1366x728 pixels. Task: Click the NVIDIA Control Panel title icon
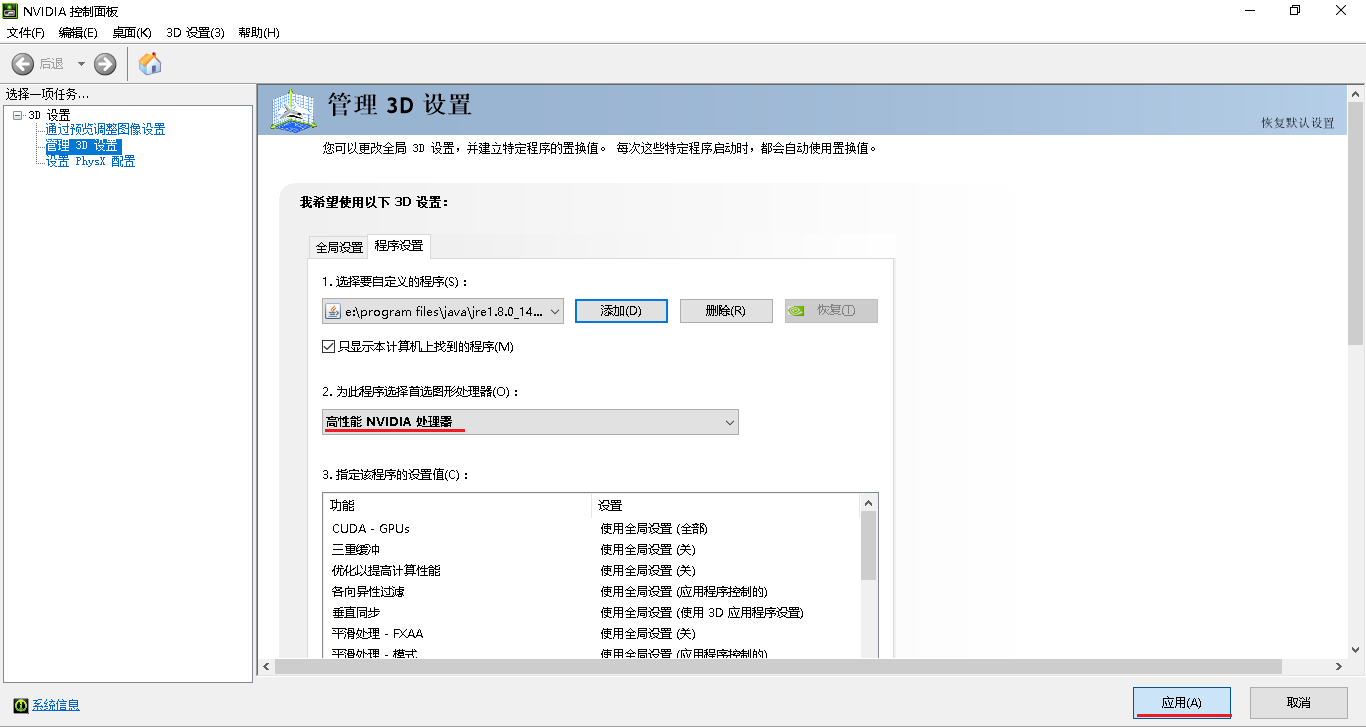coord(11,11)
